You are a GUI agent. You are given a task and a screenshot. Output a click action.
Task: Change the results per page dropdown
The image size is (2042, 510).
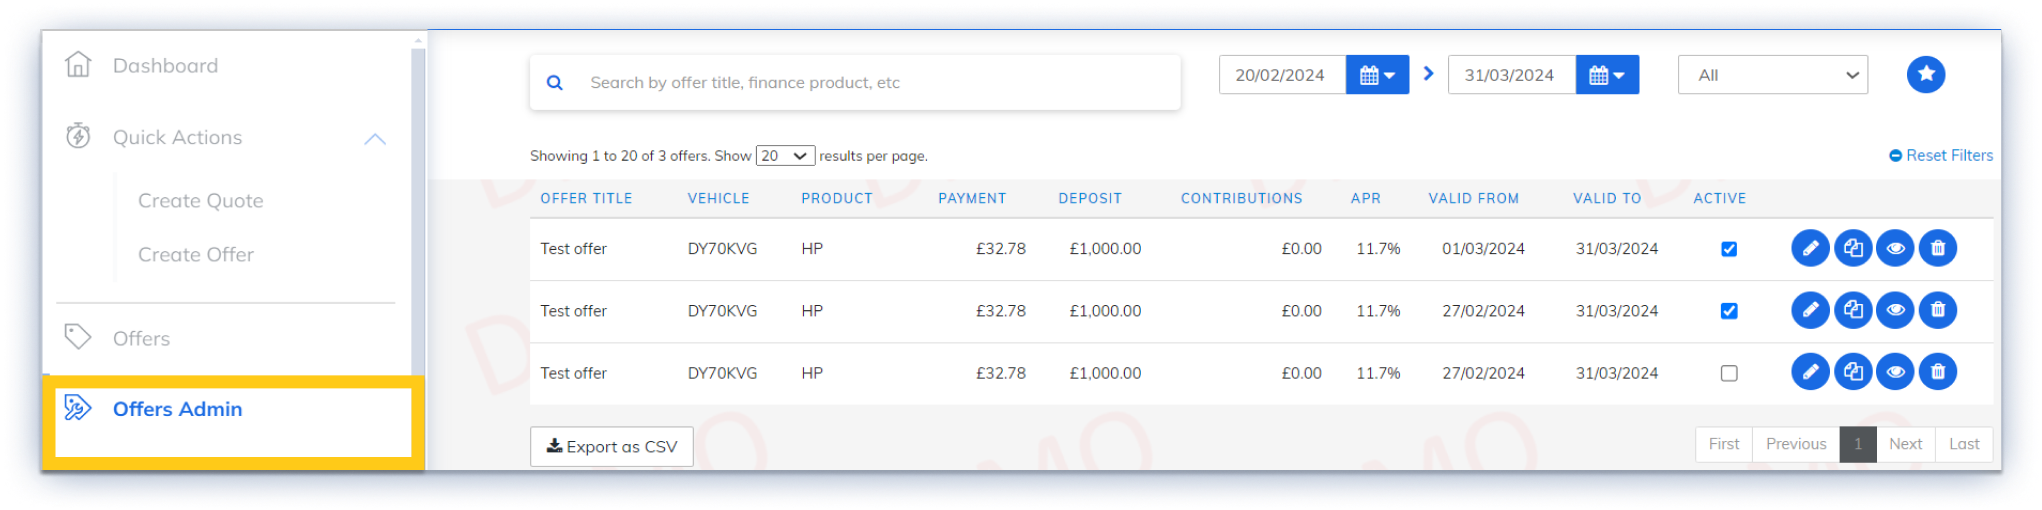click(x=785, y=156)
